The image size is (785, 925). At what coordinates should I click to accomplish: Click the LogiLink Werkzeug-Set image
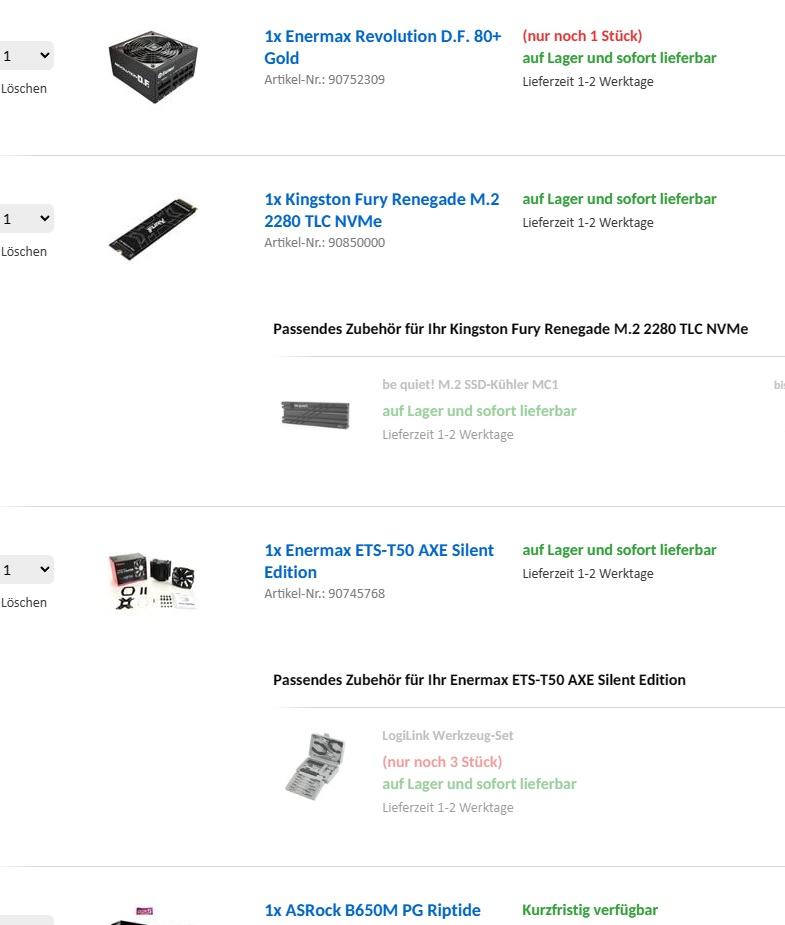pos(315,766)
